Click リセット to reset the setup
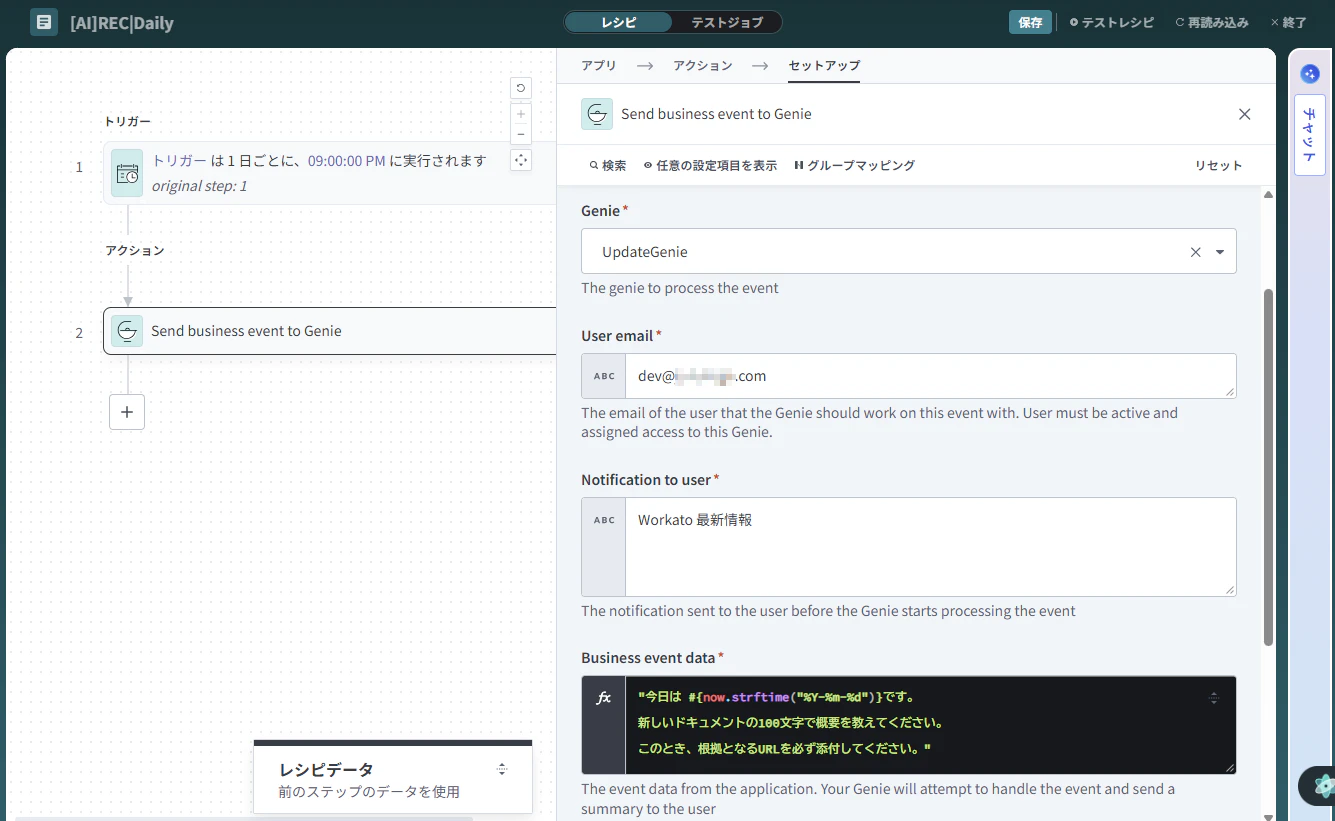The width and height of the screenshot is (1335, 821). click(x=1218, y=165)
